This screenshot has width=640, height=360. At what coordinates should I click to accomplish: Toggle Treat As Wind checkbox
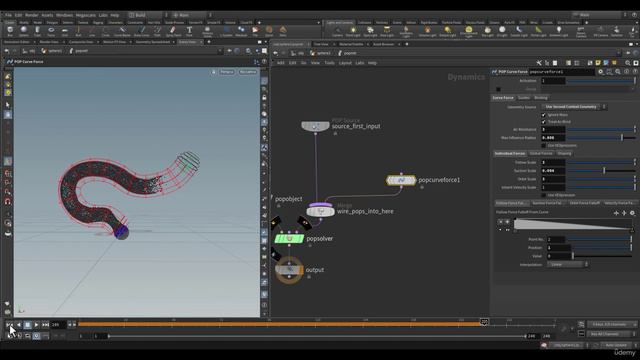543,122
